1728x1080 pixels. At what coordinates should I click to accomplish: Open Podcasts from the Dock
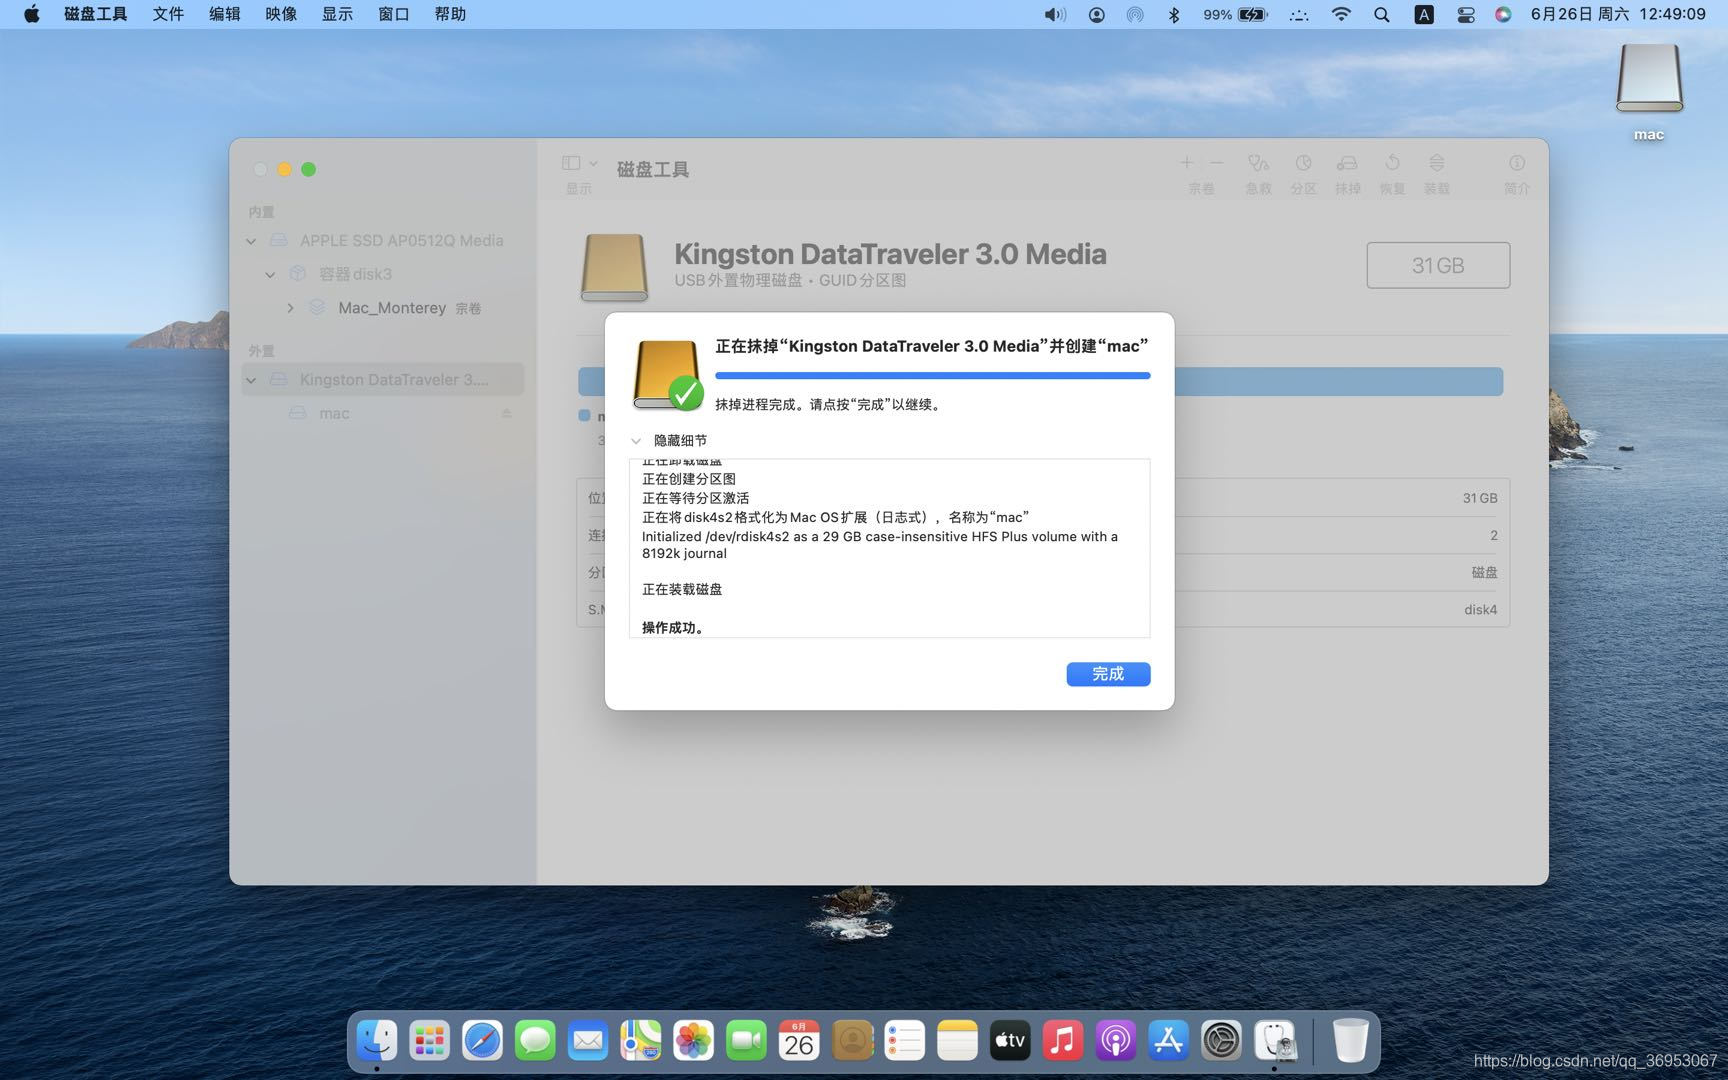coord(1115,1041)
